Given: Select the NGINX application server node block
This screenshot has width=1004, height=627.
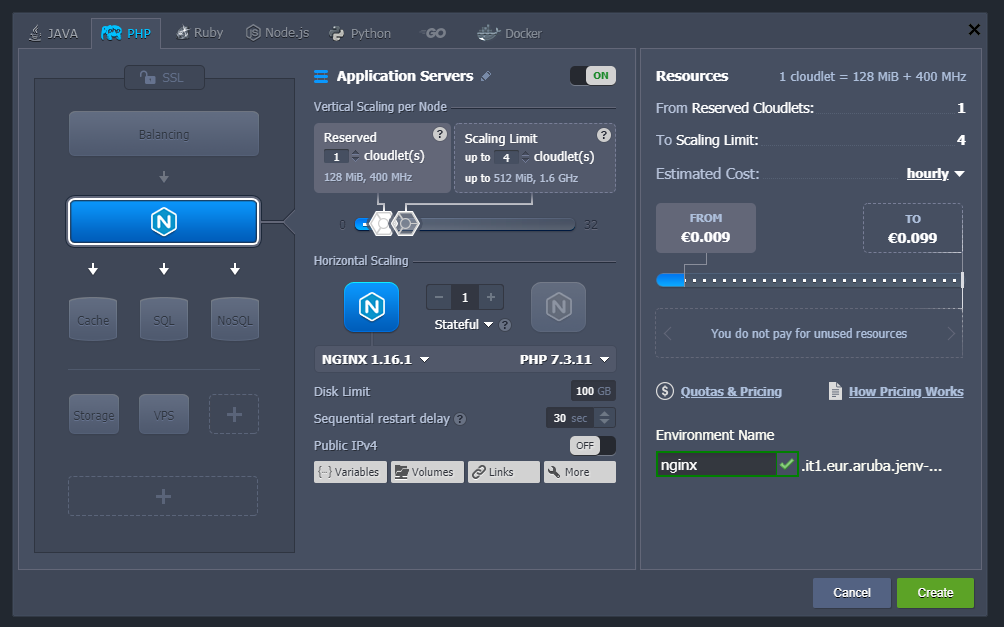Looking at the screenshot, I should [x=164, y=222].
